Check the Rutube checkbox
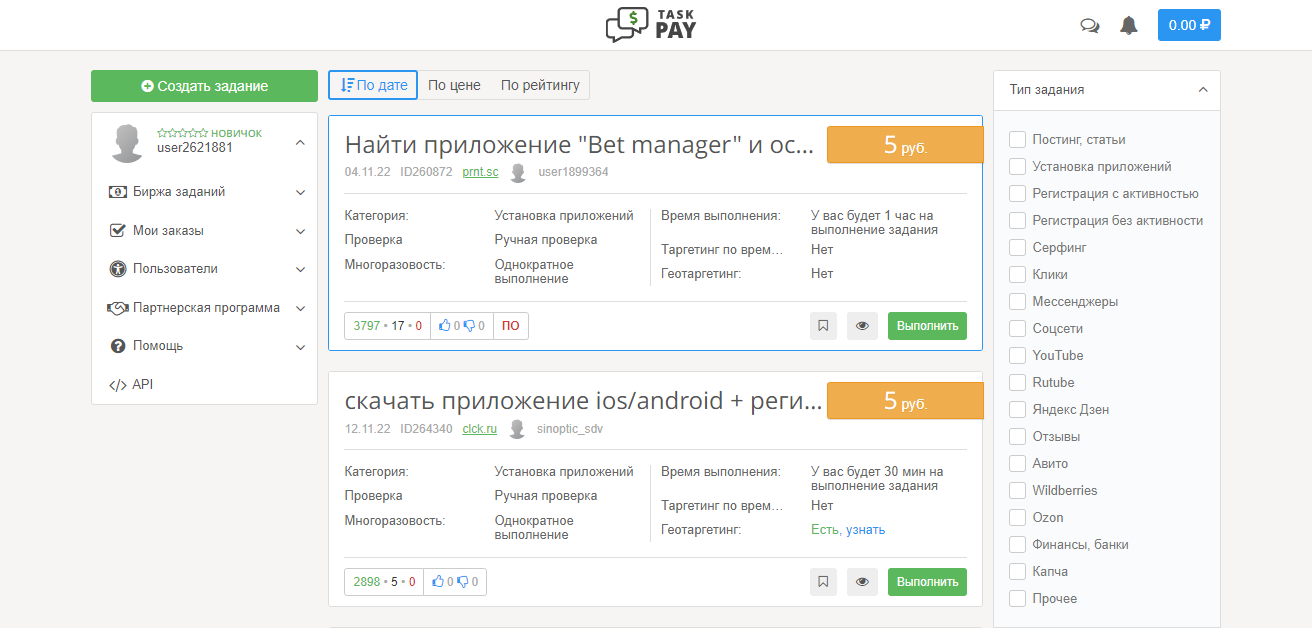The width and height of the screenshot is (1312, 628). point(1017,382)
